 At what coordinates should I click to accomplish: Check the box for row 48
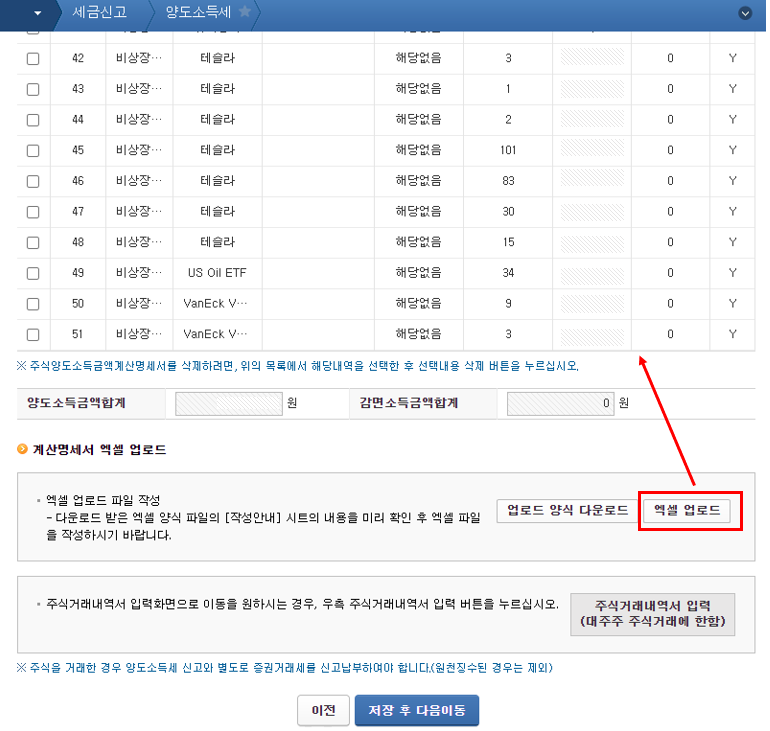point(33,243)
